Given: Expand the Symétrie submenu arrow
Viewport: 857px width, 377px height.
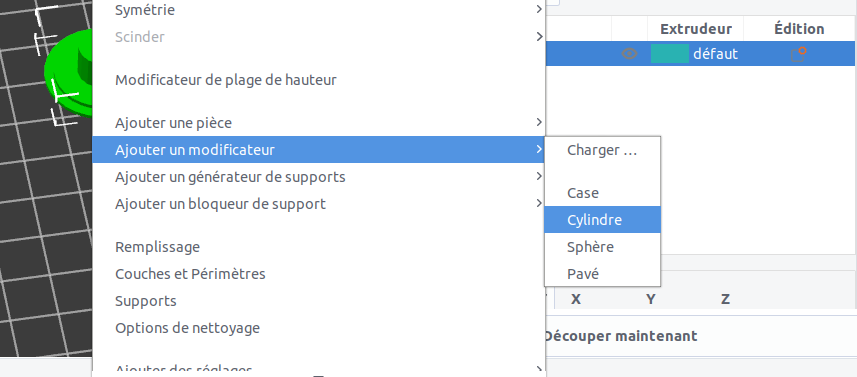Looking at the screenshot, I should (x=539, y=9).
